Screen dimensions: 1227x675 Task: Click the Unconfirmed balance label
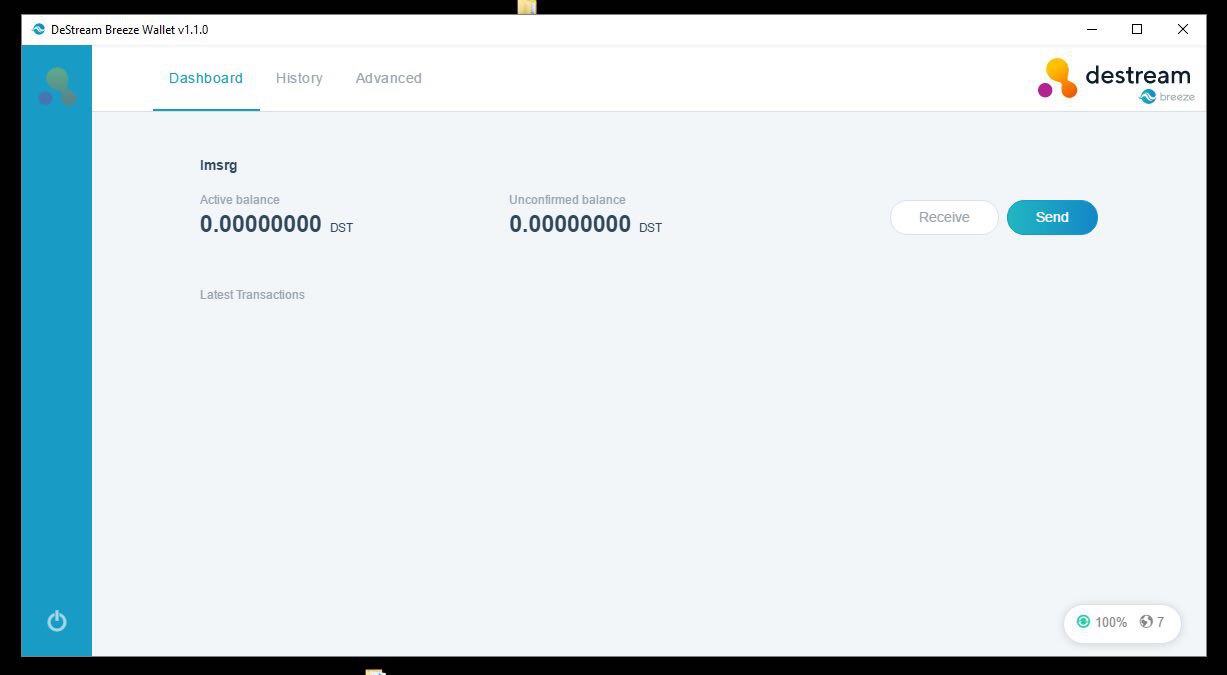point(567,200)
